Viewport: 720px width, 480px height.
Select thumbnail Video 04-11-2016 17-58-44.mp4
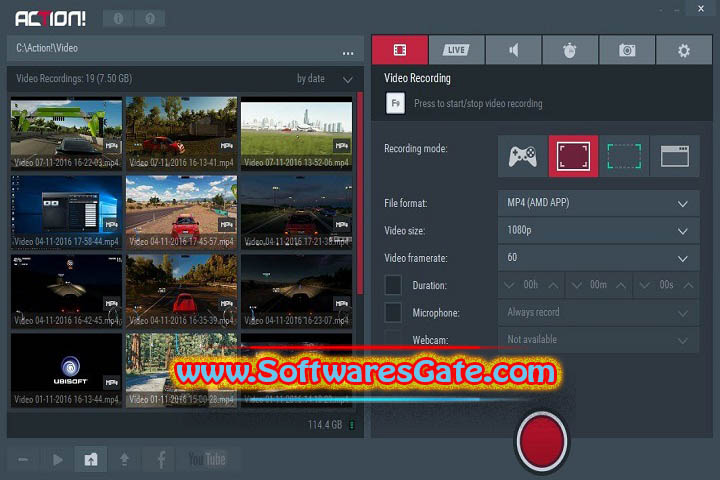[x=67, y=212]
